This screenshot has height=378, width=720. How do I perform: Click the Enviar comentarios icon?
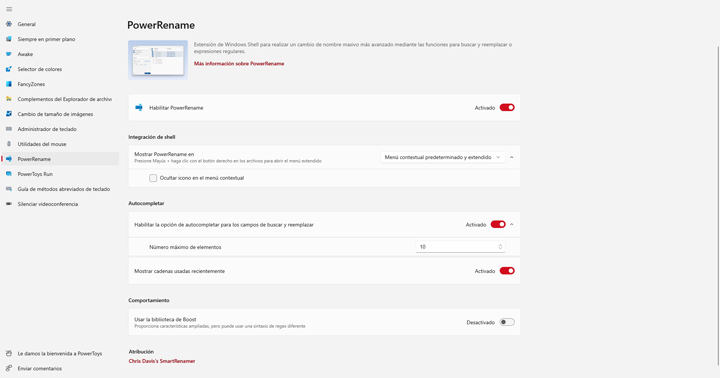[9, 368]
